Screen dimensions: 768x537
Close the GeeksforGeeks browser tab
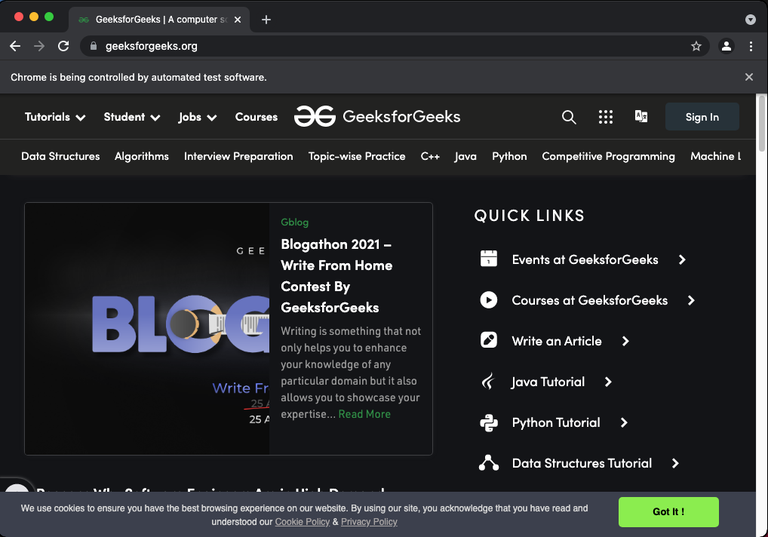point(238,20)
